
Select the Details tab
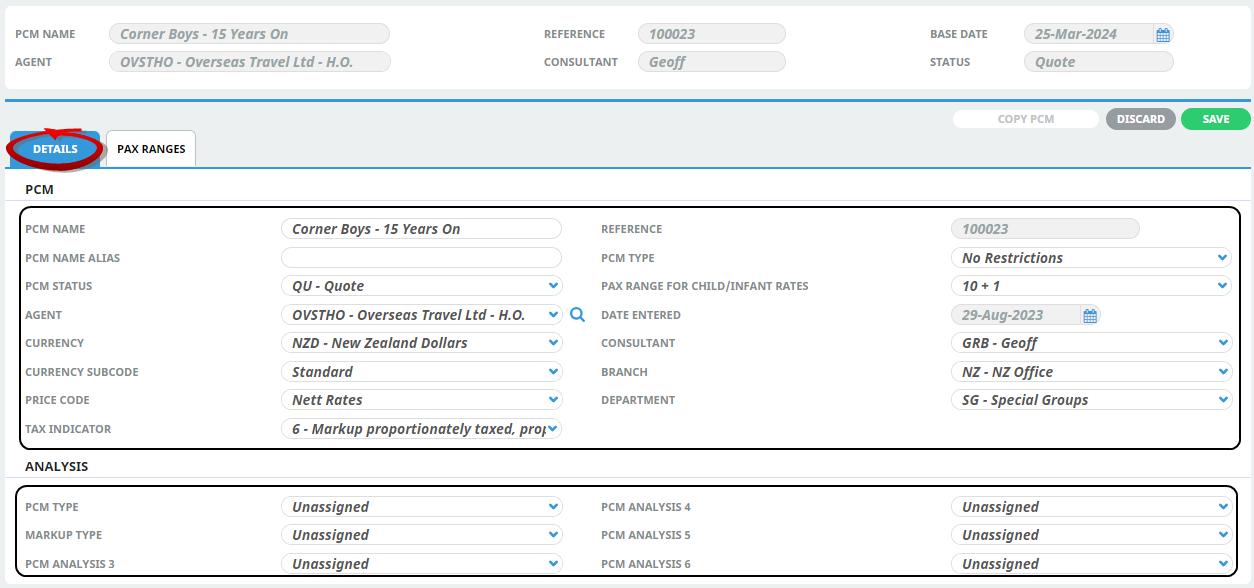point(55,149)
